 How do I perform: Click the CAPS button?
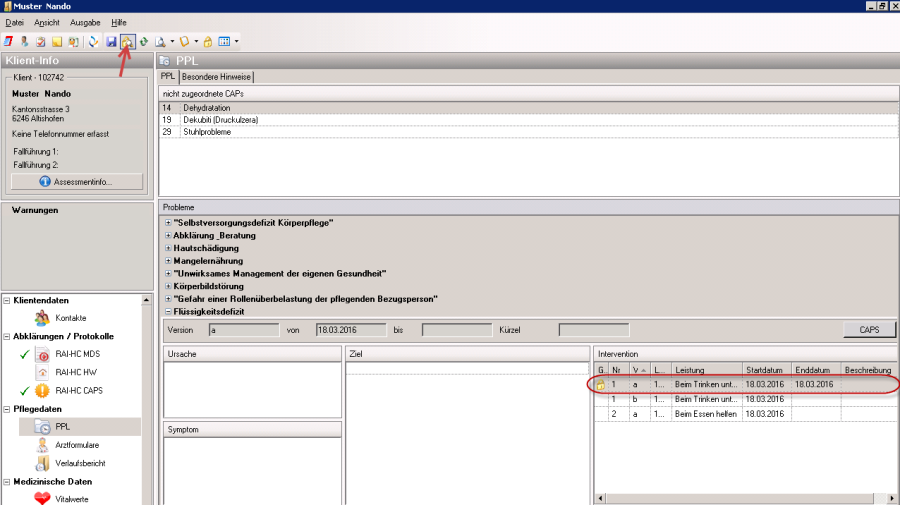click(x=869, y=330)
